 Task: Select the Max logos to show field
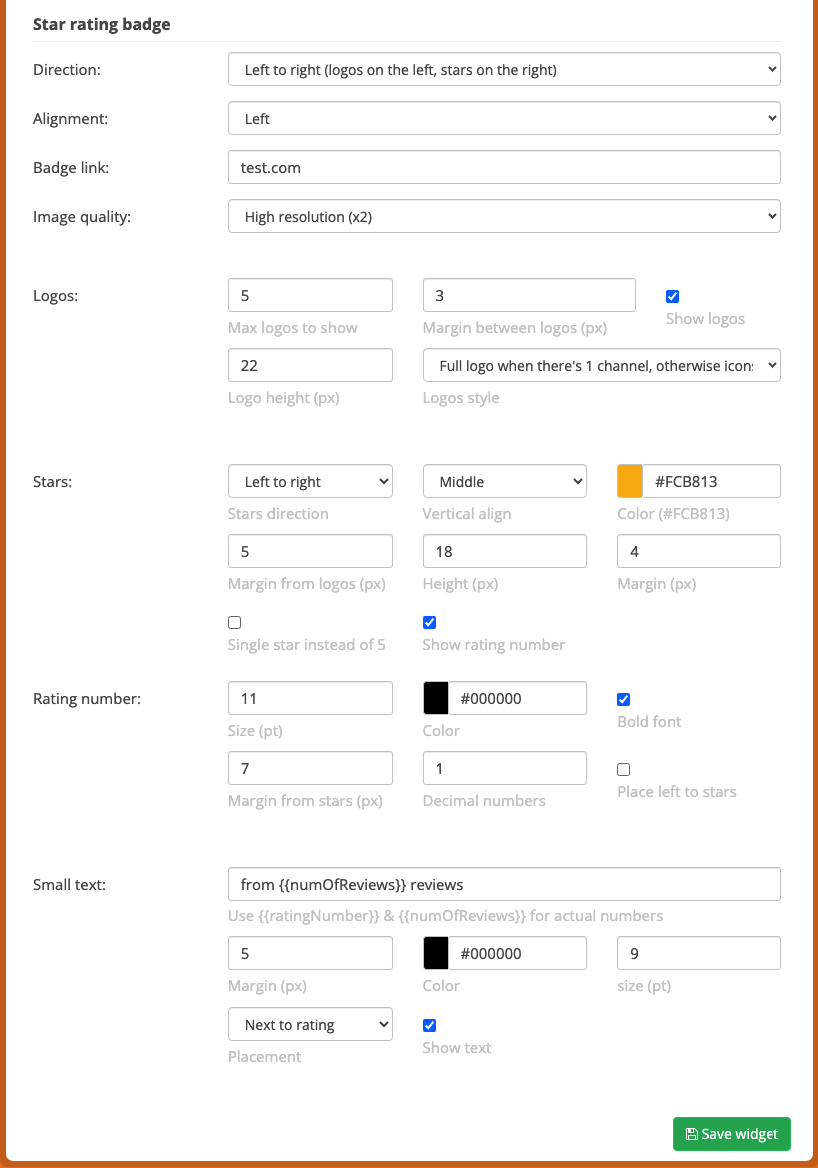(310, 295)
